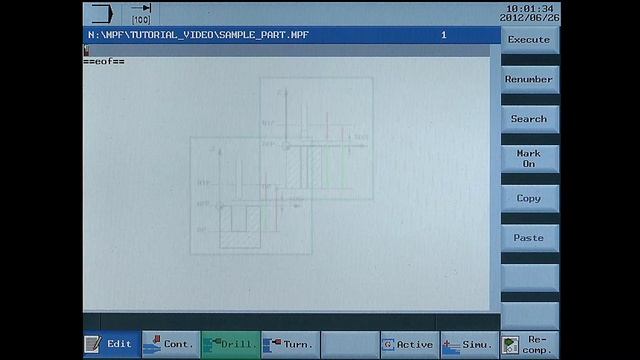Image resolution: width=640 pixels, height=360 pixels.
Task: Click the Re-comp. softkey
Action: [x=529, y=344]
